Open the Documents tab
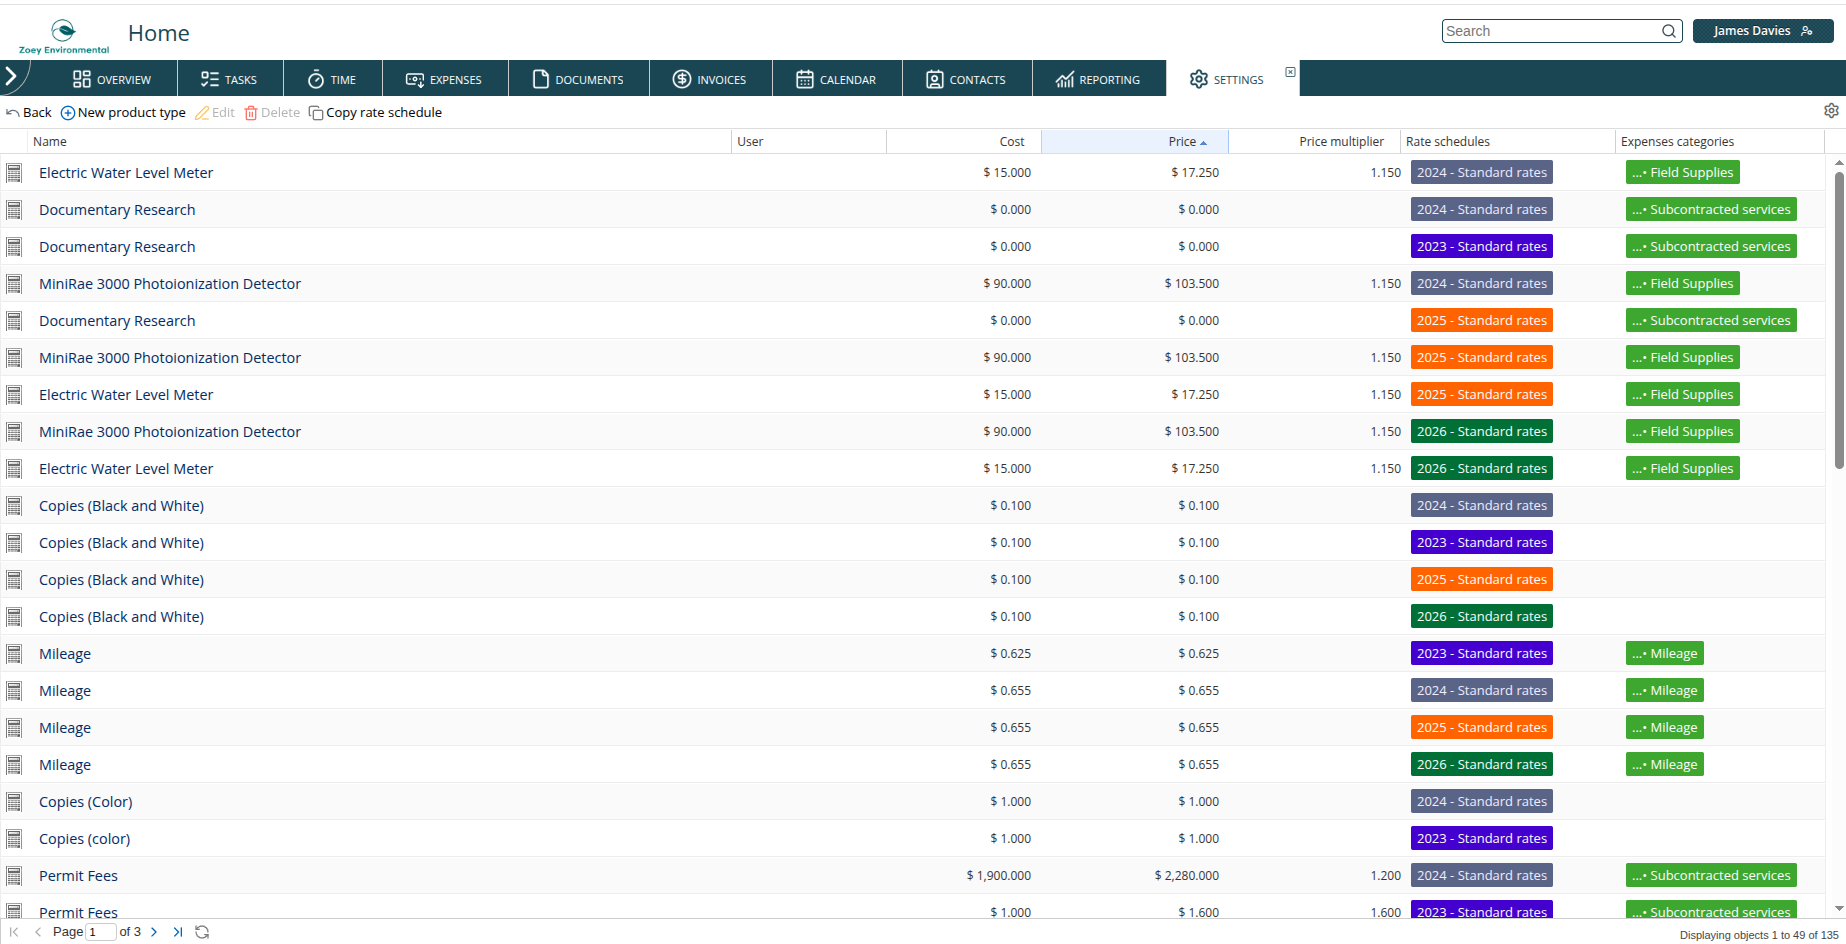 [x=578, y=79]
